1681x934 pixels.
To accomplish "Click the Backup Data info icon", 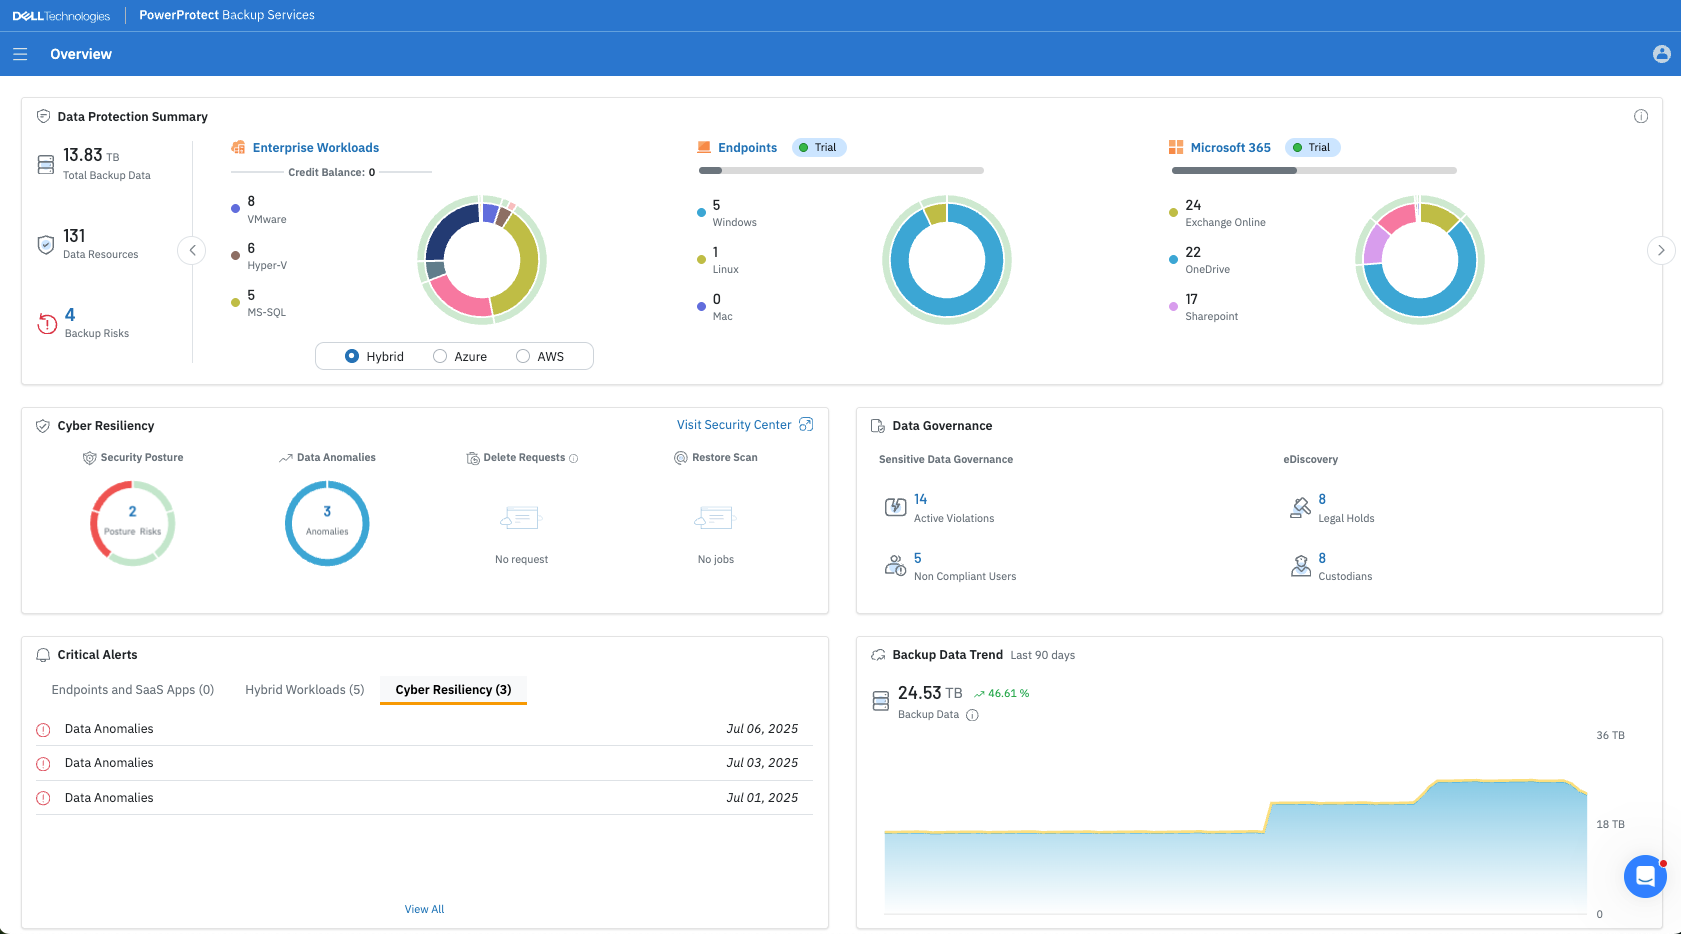I will [972, 715].
